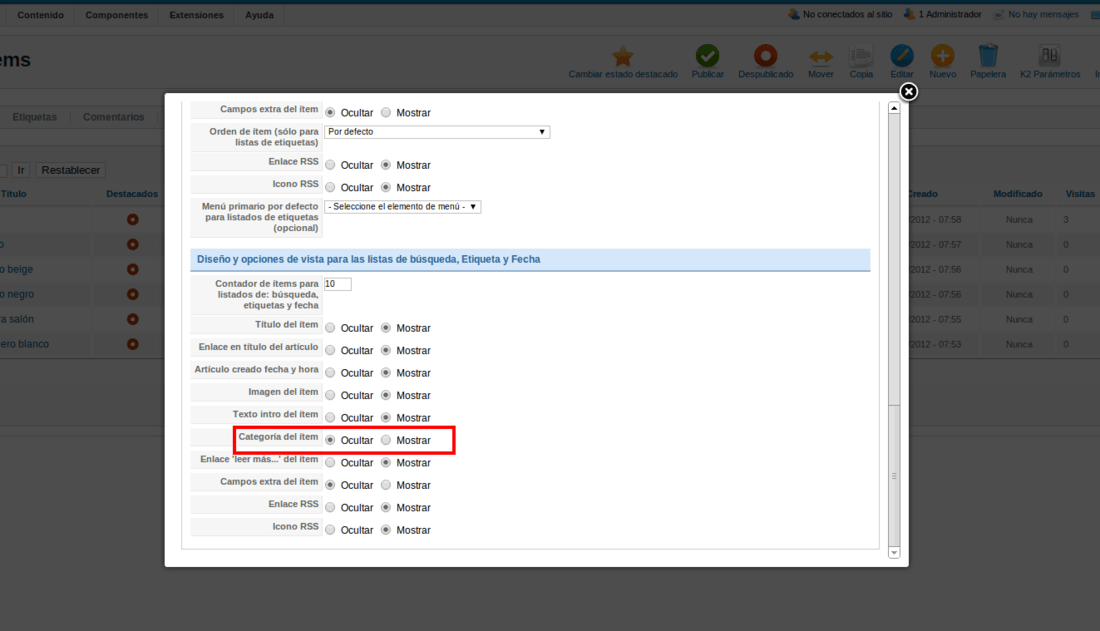Toggle featured icon in the 'negro' row

tap(133, 294)
